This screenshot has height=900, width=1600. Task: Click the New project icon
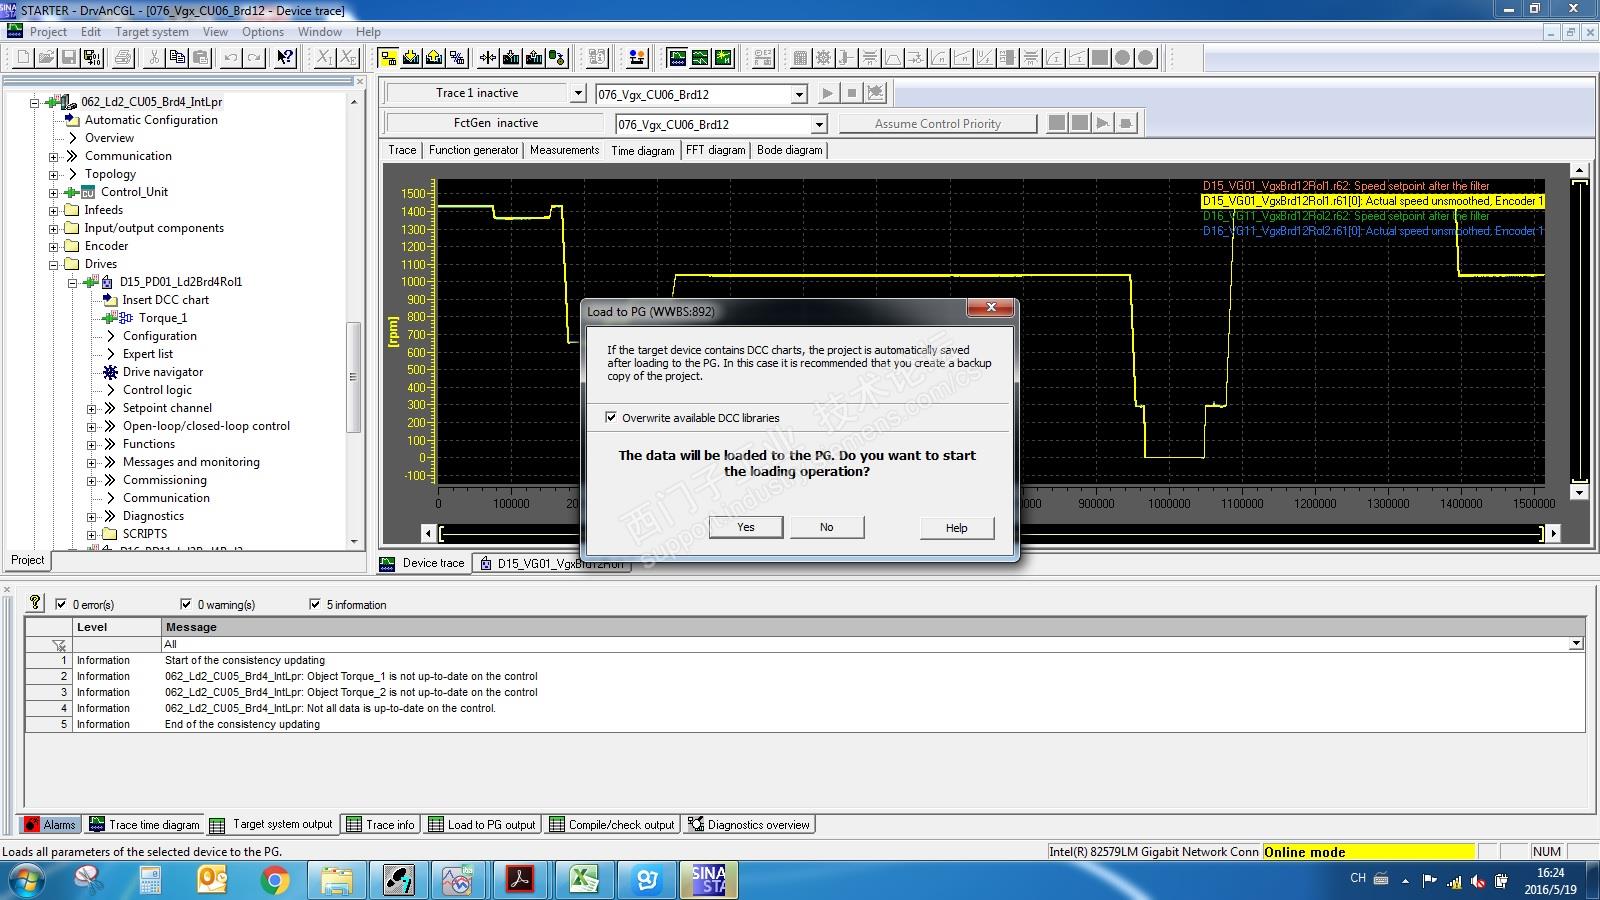pos(23,58)
